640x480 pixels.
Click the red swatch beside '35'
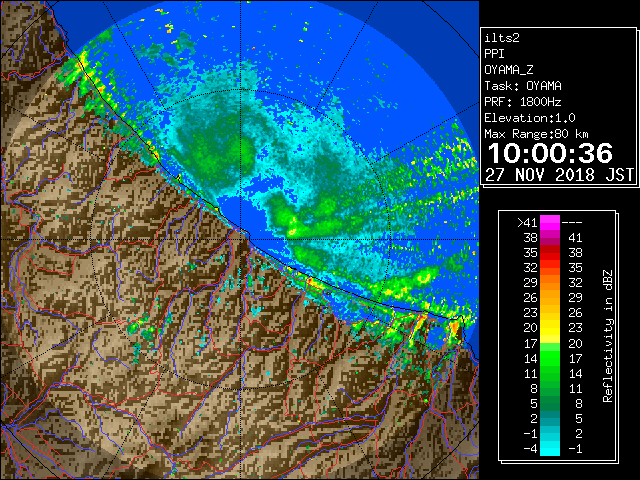point(550,253)
